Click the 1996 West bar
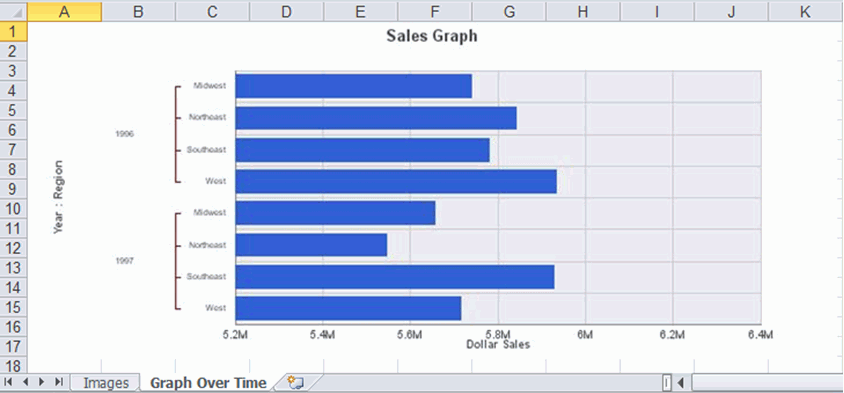The width and height of the screenshot is (844, 393). click(x=396, y=181)
